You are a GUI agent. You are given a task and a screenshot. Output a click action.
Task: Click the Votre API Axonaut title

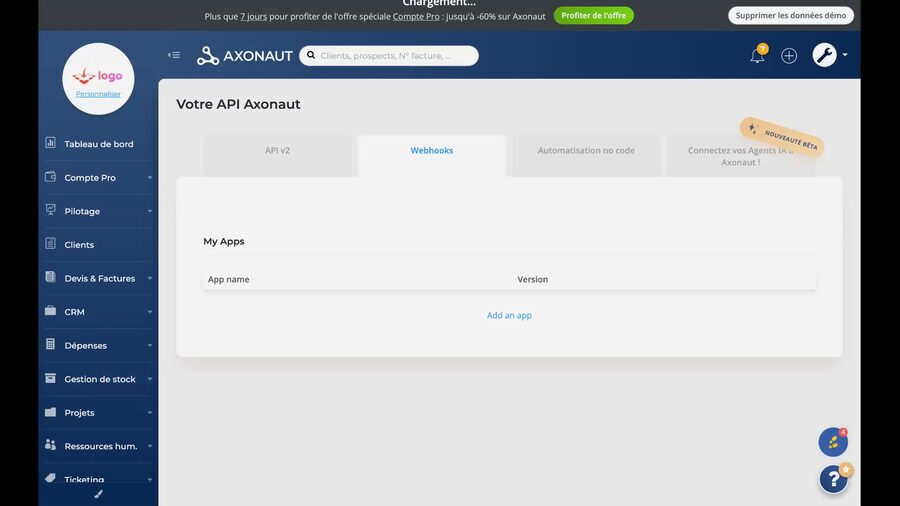pyautogui.click(x=238, y=104)
